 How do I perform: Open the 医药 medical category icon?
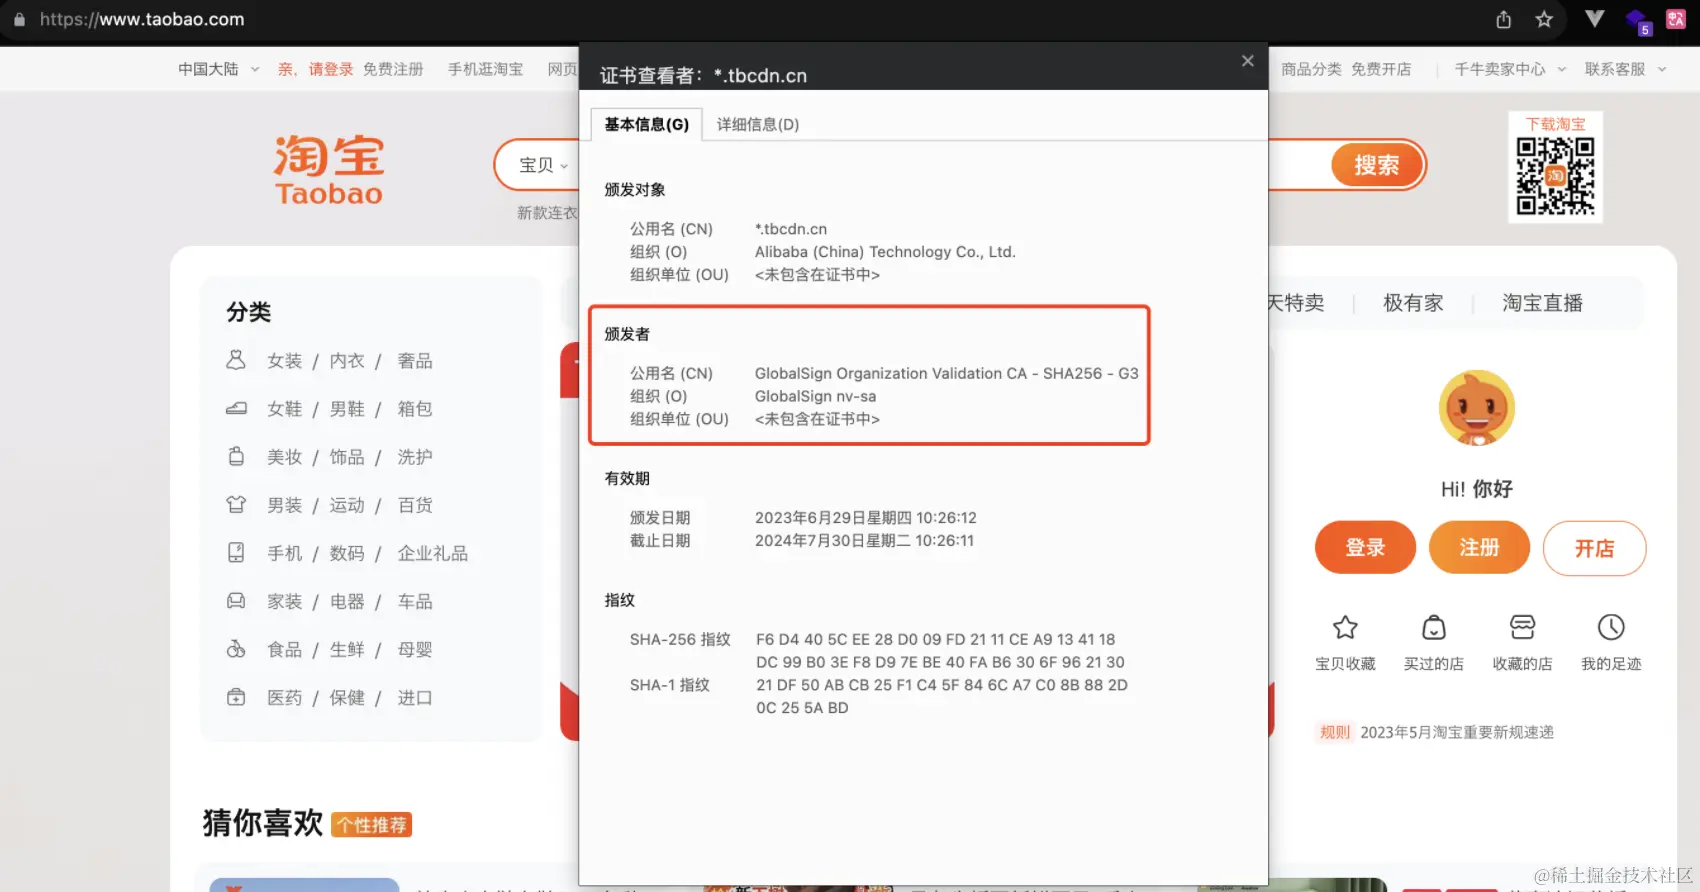236,697
